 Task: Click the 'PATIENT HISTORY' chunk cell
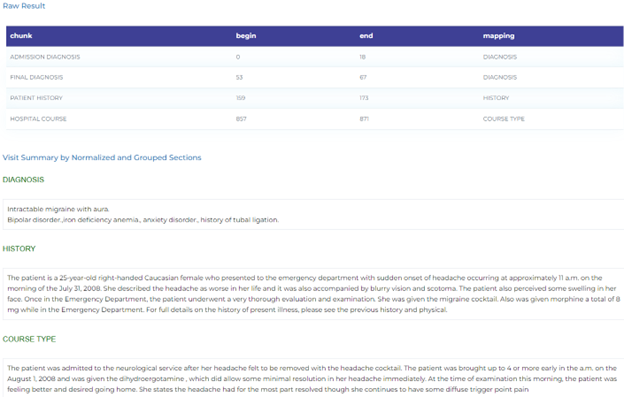[36, 98]
